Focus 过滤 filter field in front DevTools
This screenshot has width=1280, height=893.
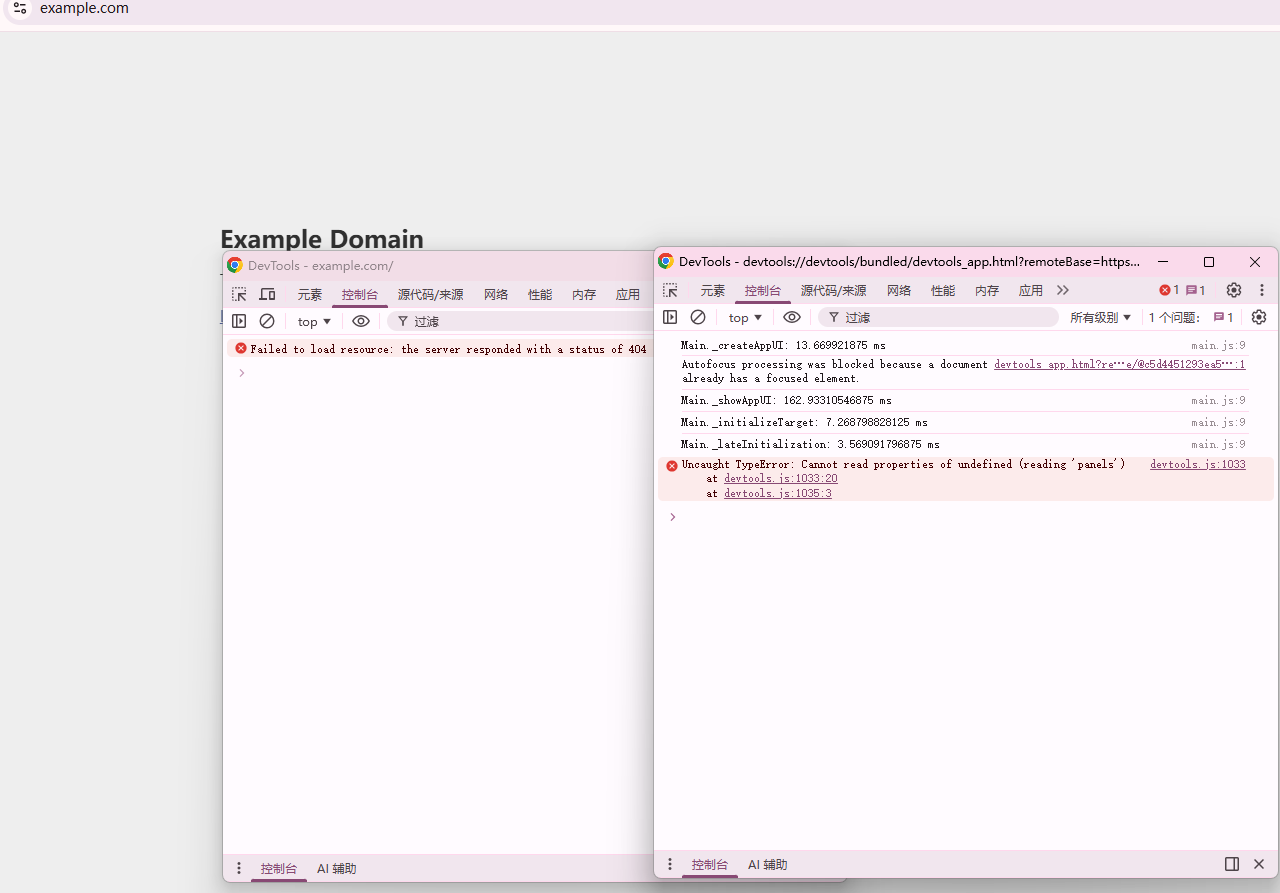coord(938,317)
